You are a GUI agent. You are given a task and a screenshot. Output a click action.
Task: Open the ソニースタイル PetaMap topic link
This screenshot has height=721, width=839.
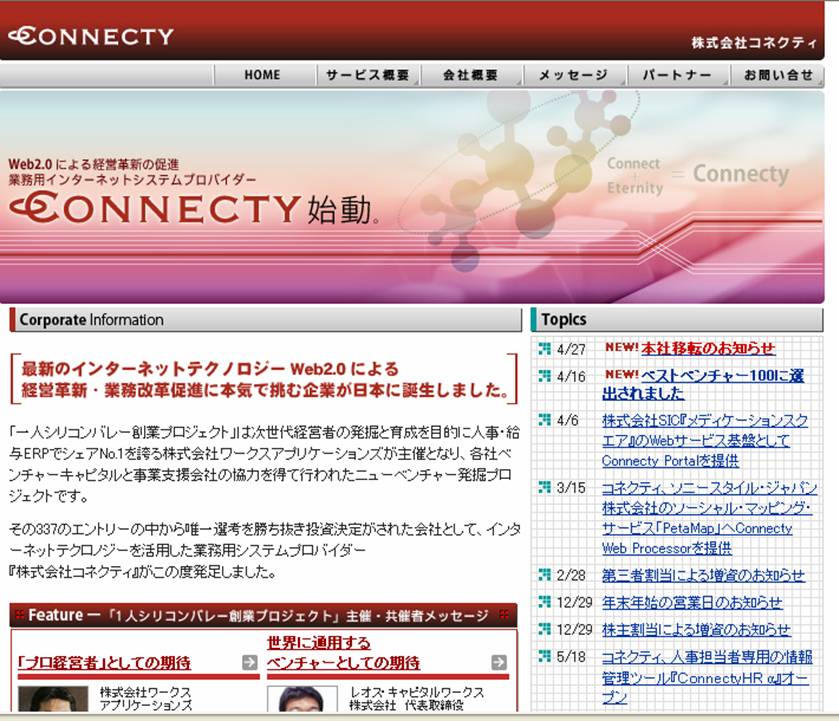tap(709, 518)
